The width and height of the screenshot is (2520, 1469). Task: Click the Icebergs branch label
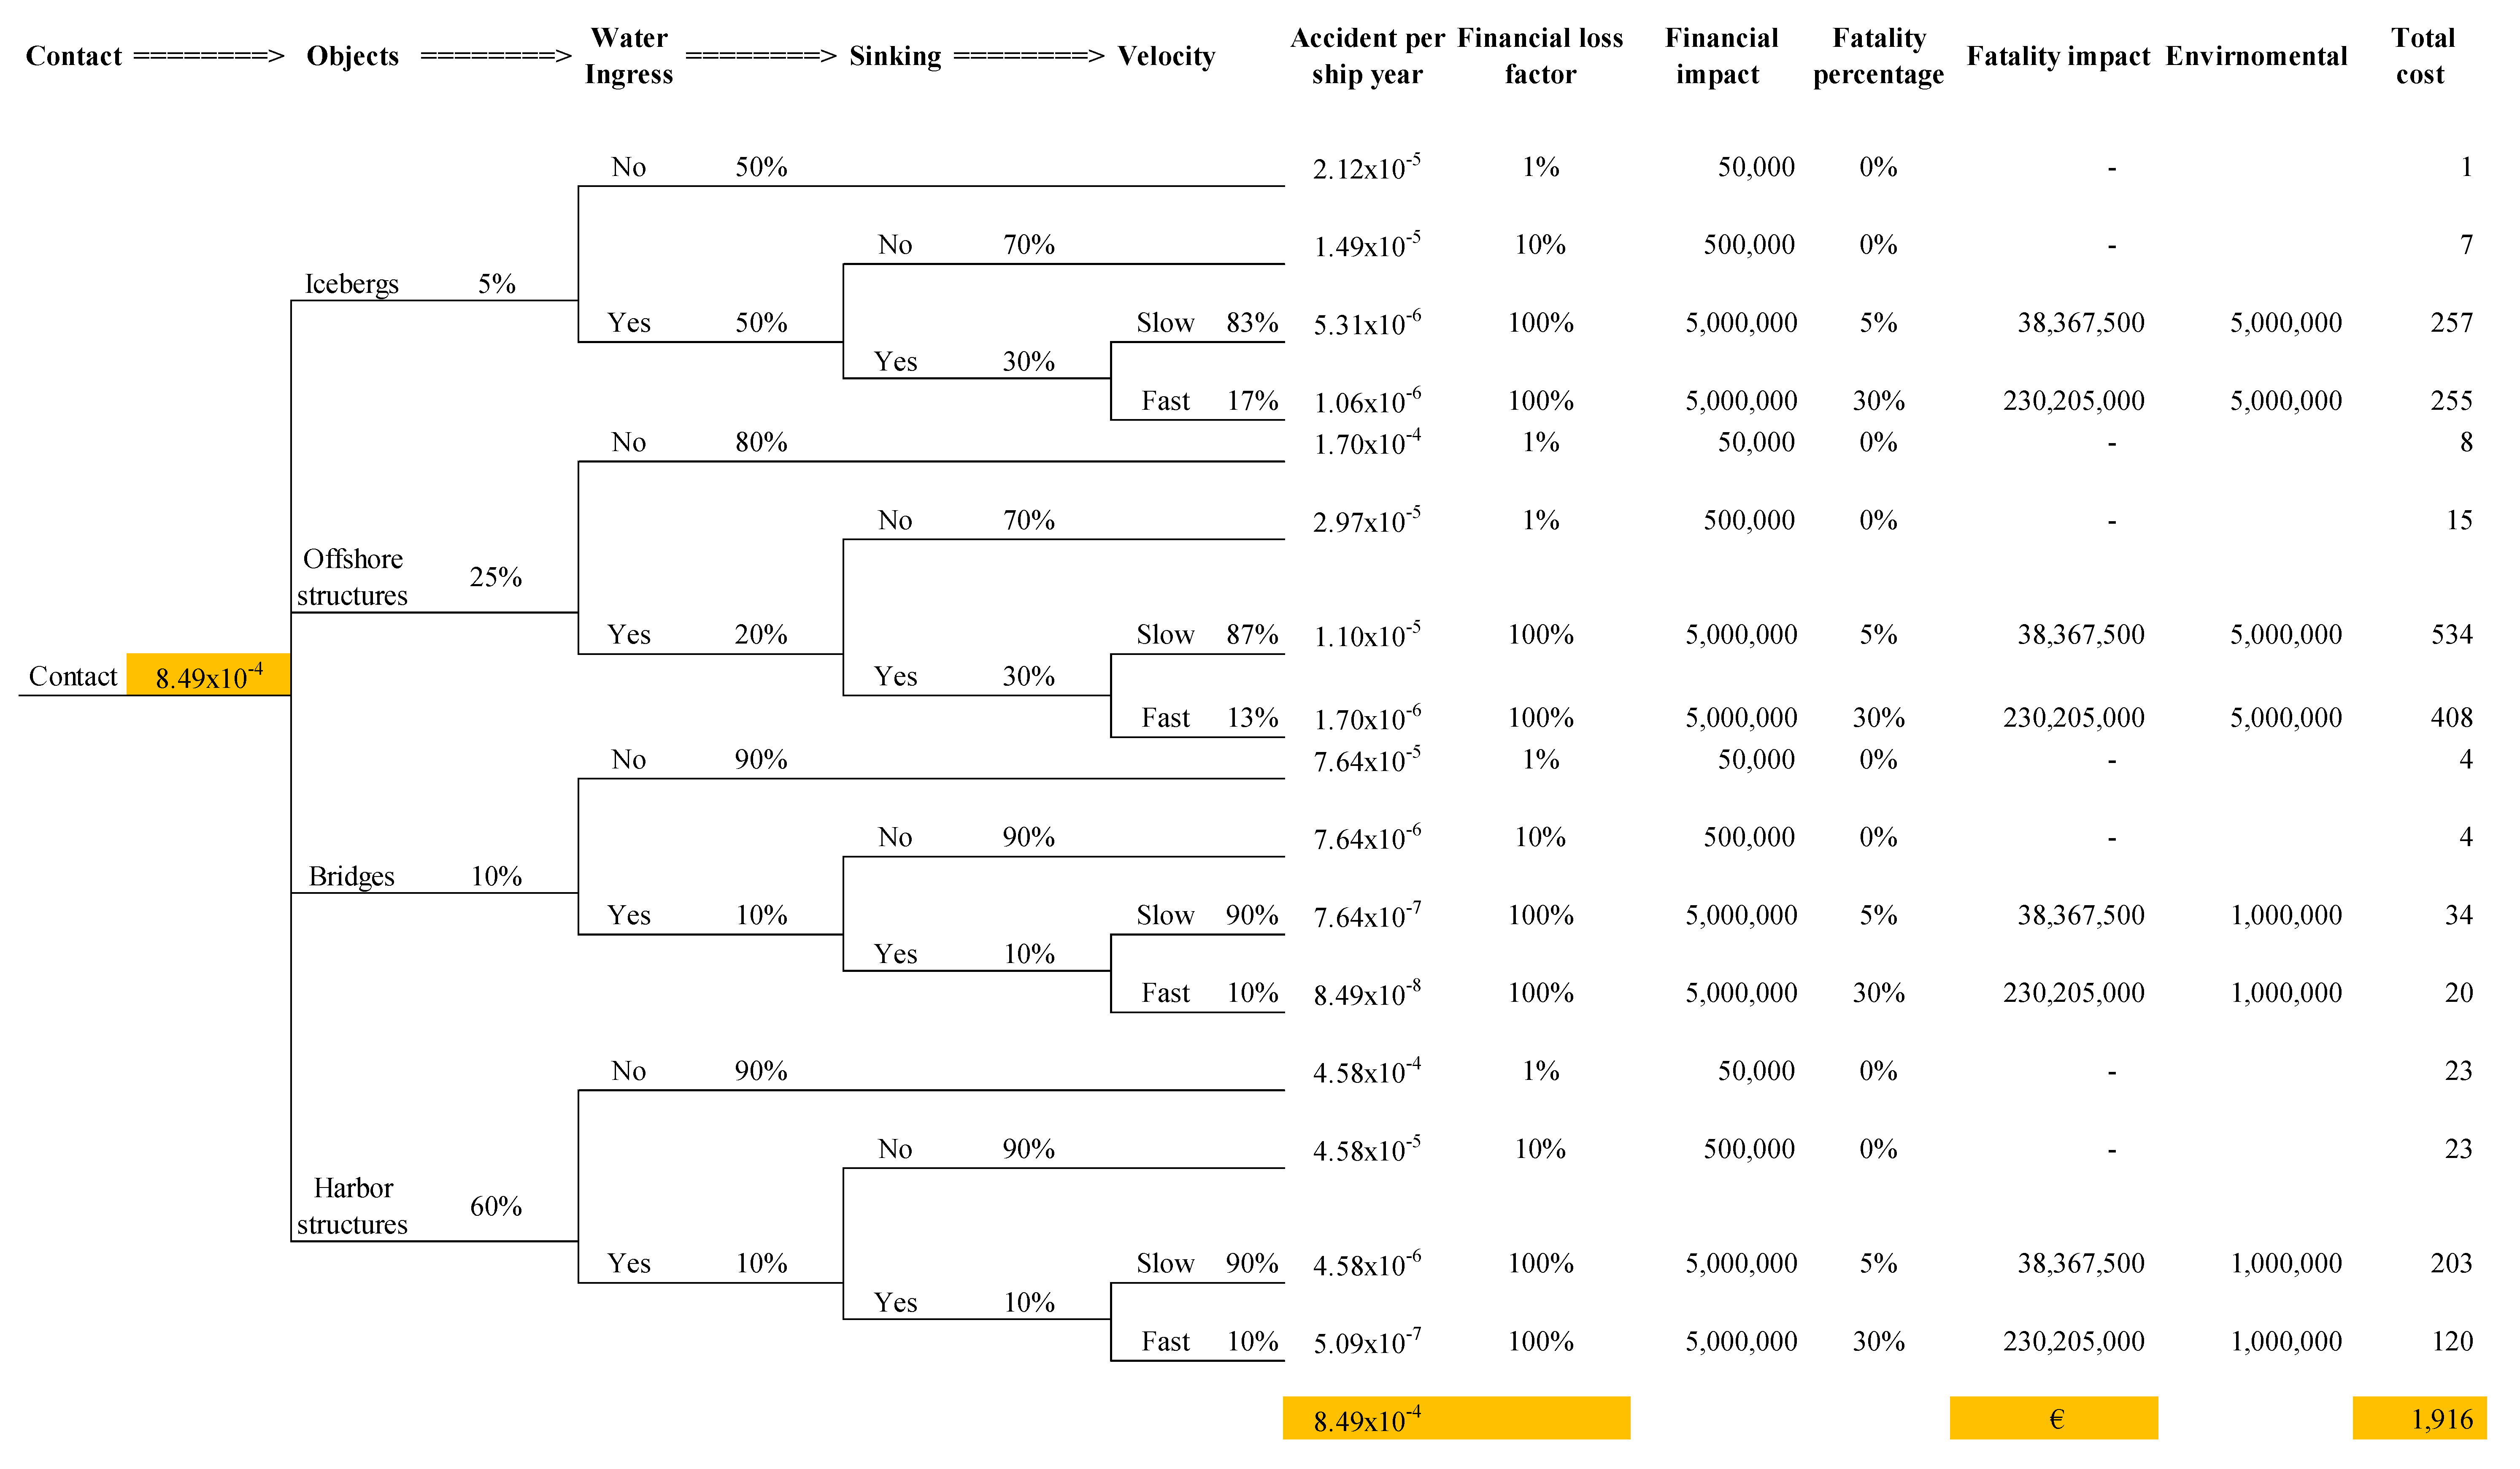pyautogui.click(x=351, y=284)
